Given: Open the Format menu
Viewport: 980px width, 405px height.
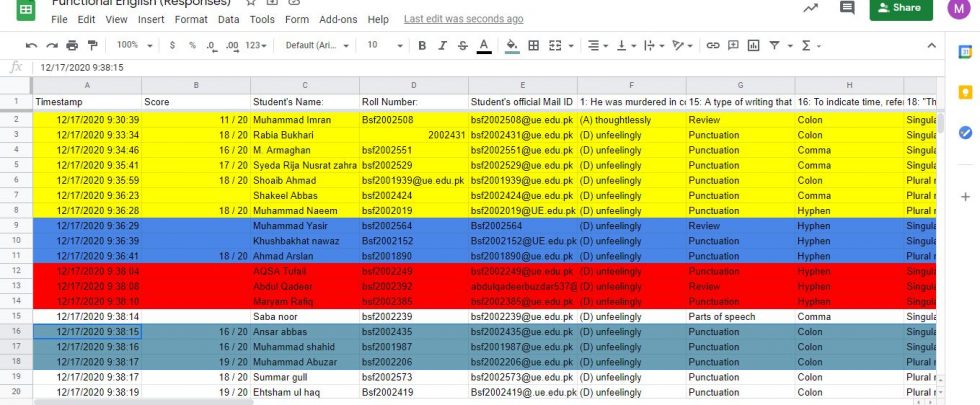Looking at the screenshot, I should click(191, 19).
